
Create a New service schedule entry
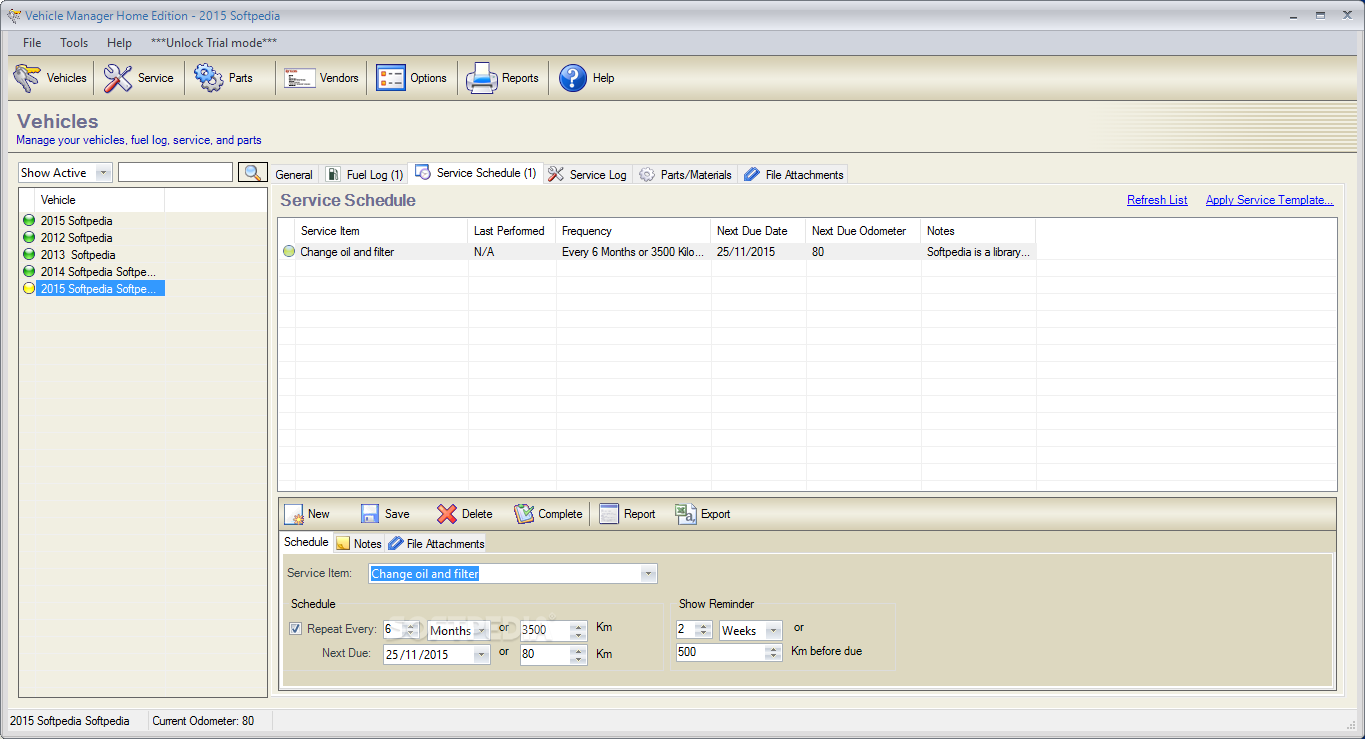pyautogui.click(x=307, y=514)
